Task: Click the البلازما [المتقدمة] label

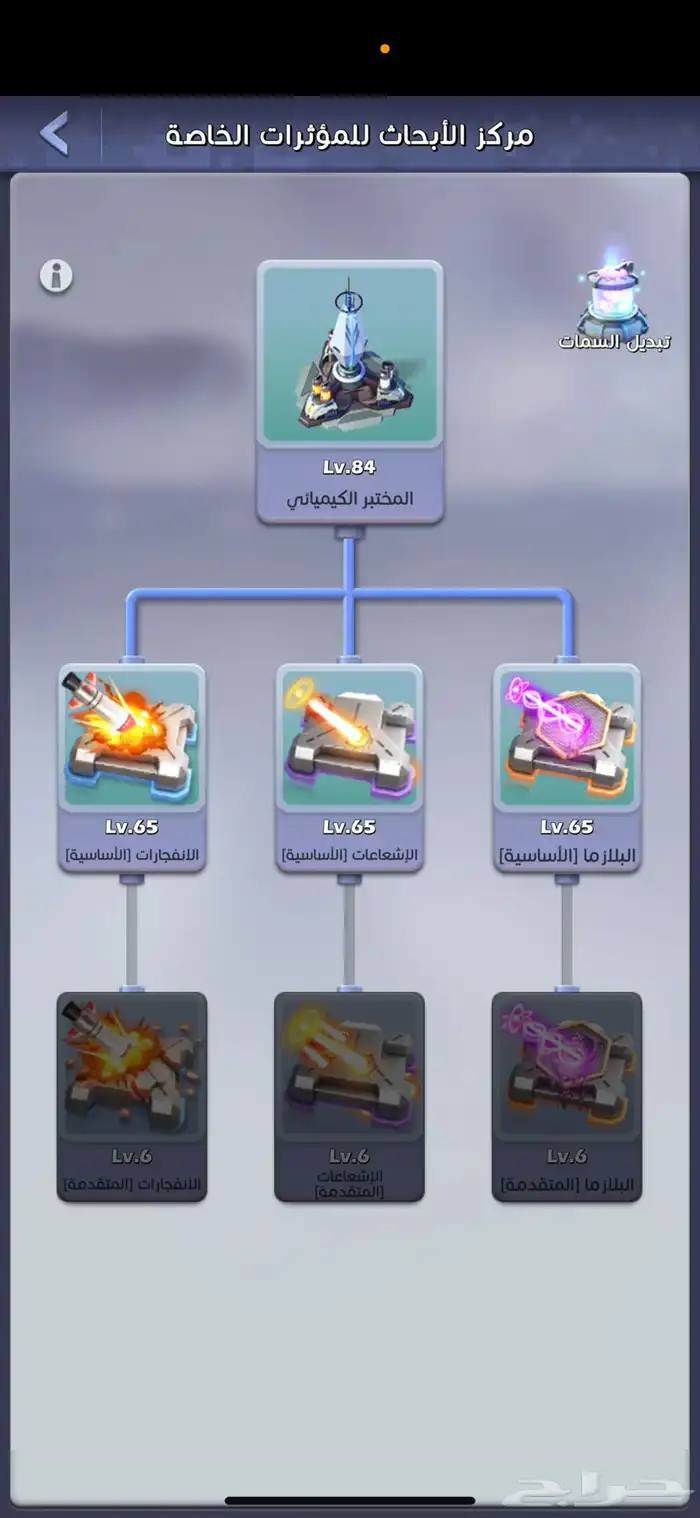Action: (567, 1185)
